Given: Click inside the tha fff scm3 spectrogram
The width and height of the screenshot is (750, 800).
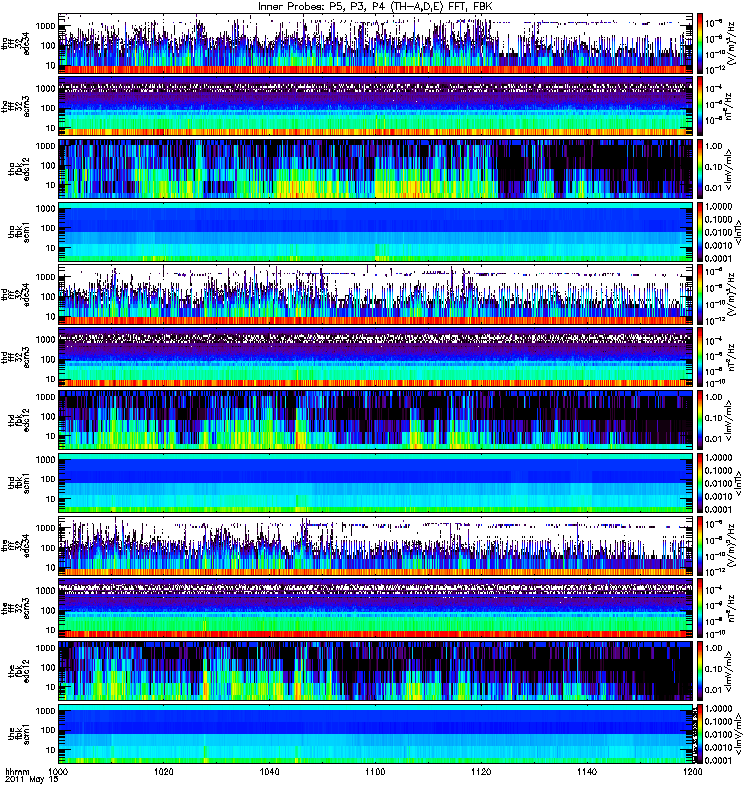Looking at the screenshot, I should (376, 107).
